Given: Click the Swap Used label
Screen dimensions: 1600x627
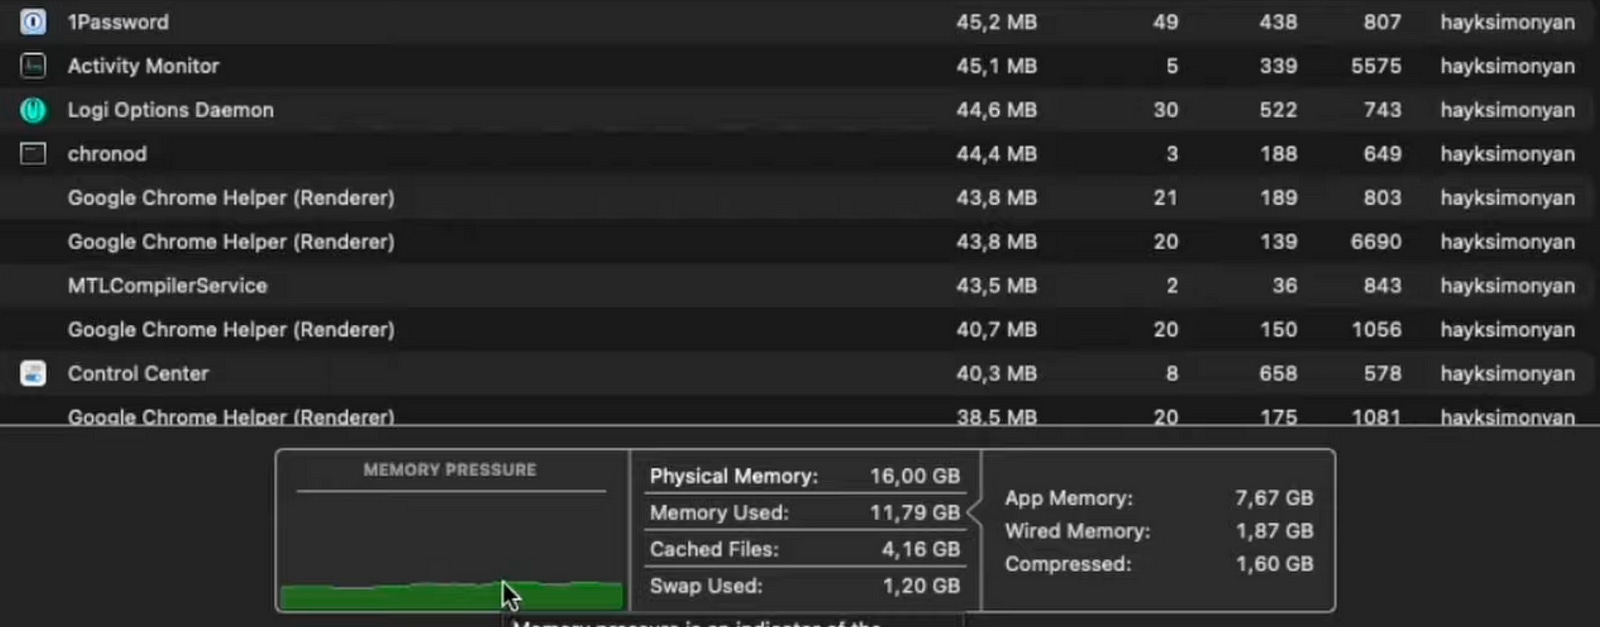Looking at the screenshot, I should [x=705, y=586].
